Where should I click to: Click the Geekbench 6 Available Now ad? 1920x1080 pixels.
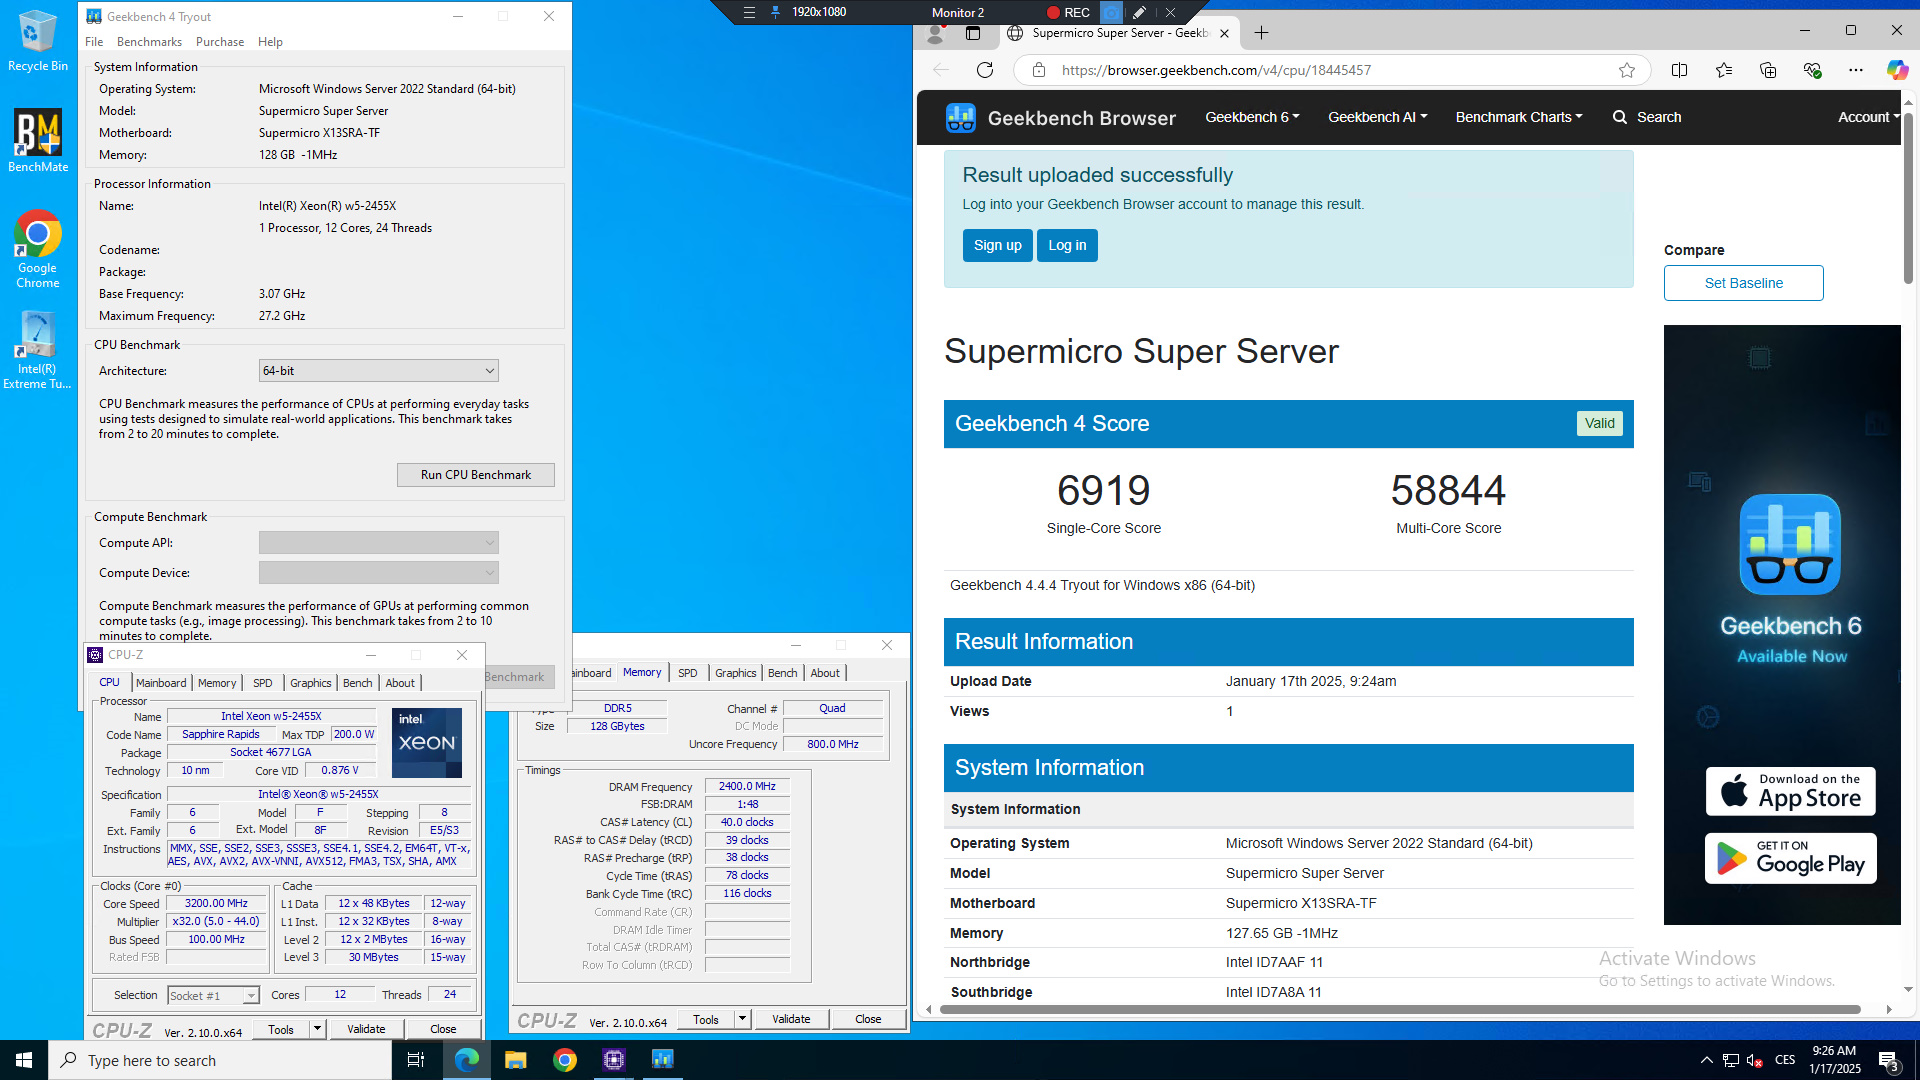pos(1782,625)
